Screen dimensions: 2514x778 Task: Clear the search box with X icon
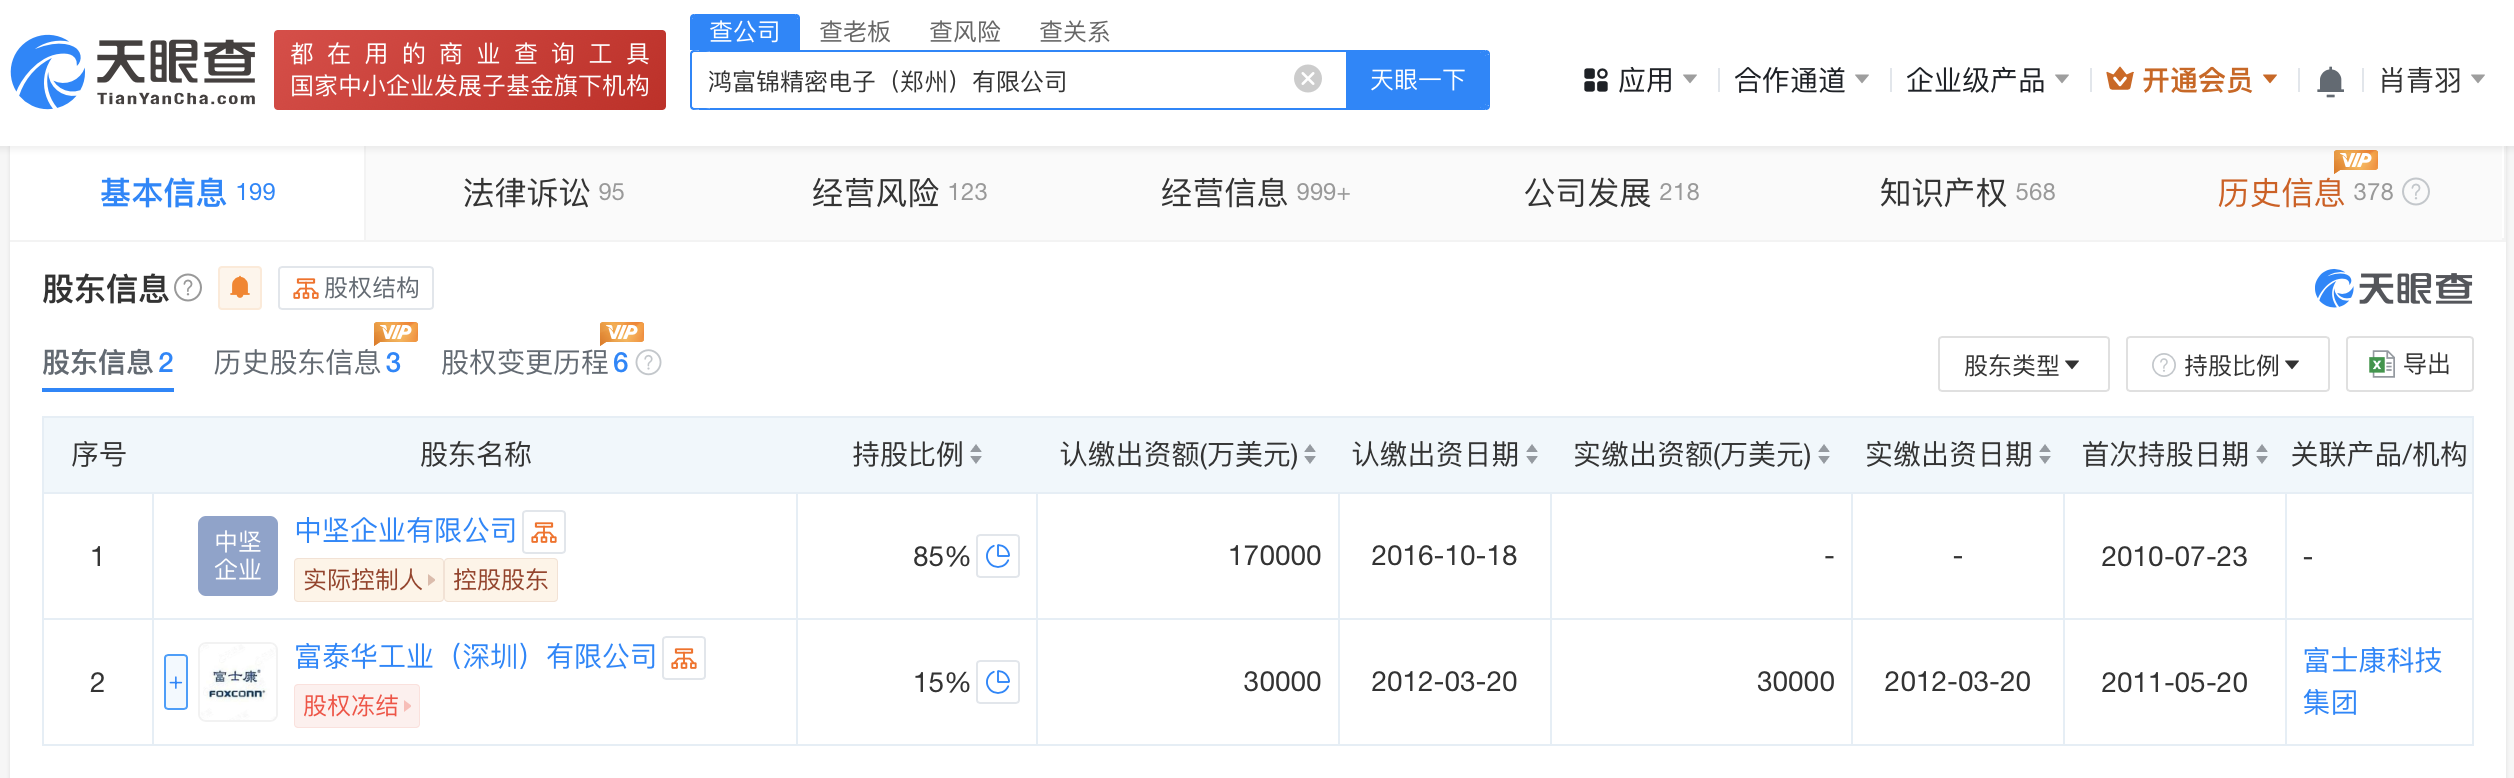tap(1307, 79)
